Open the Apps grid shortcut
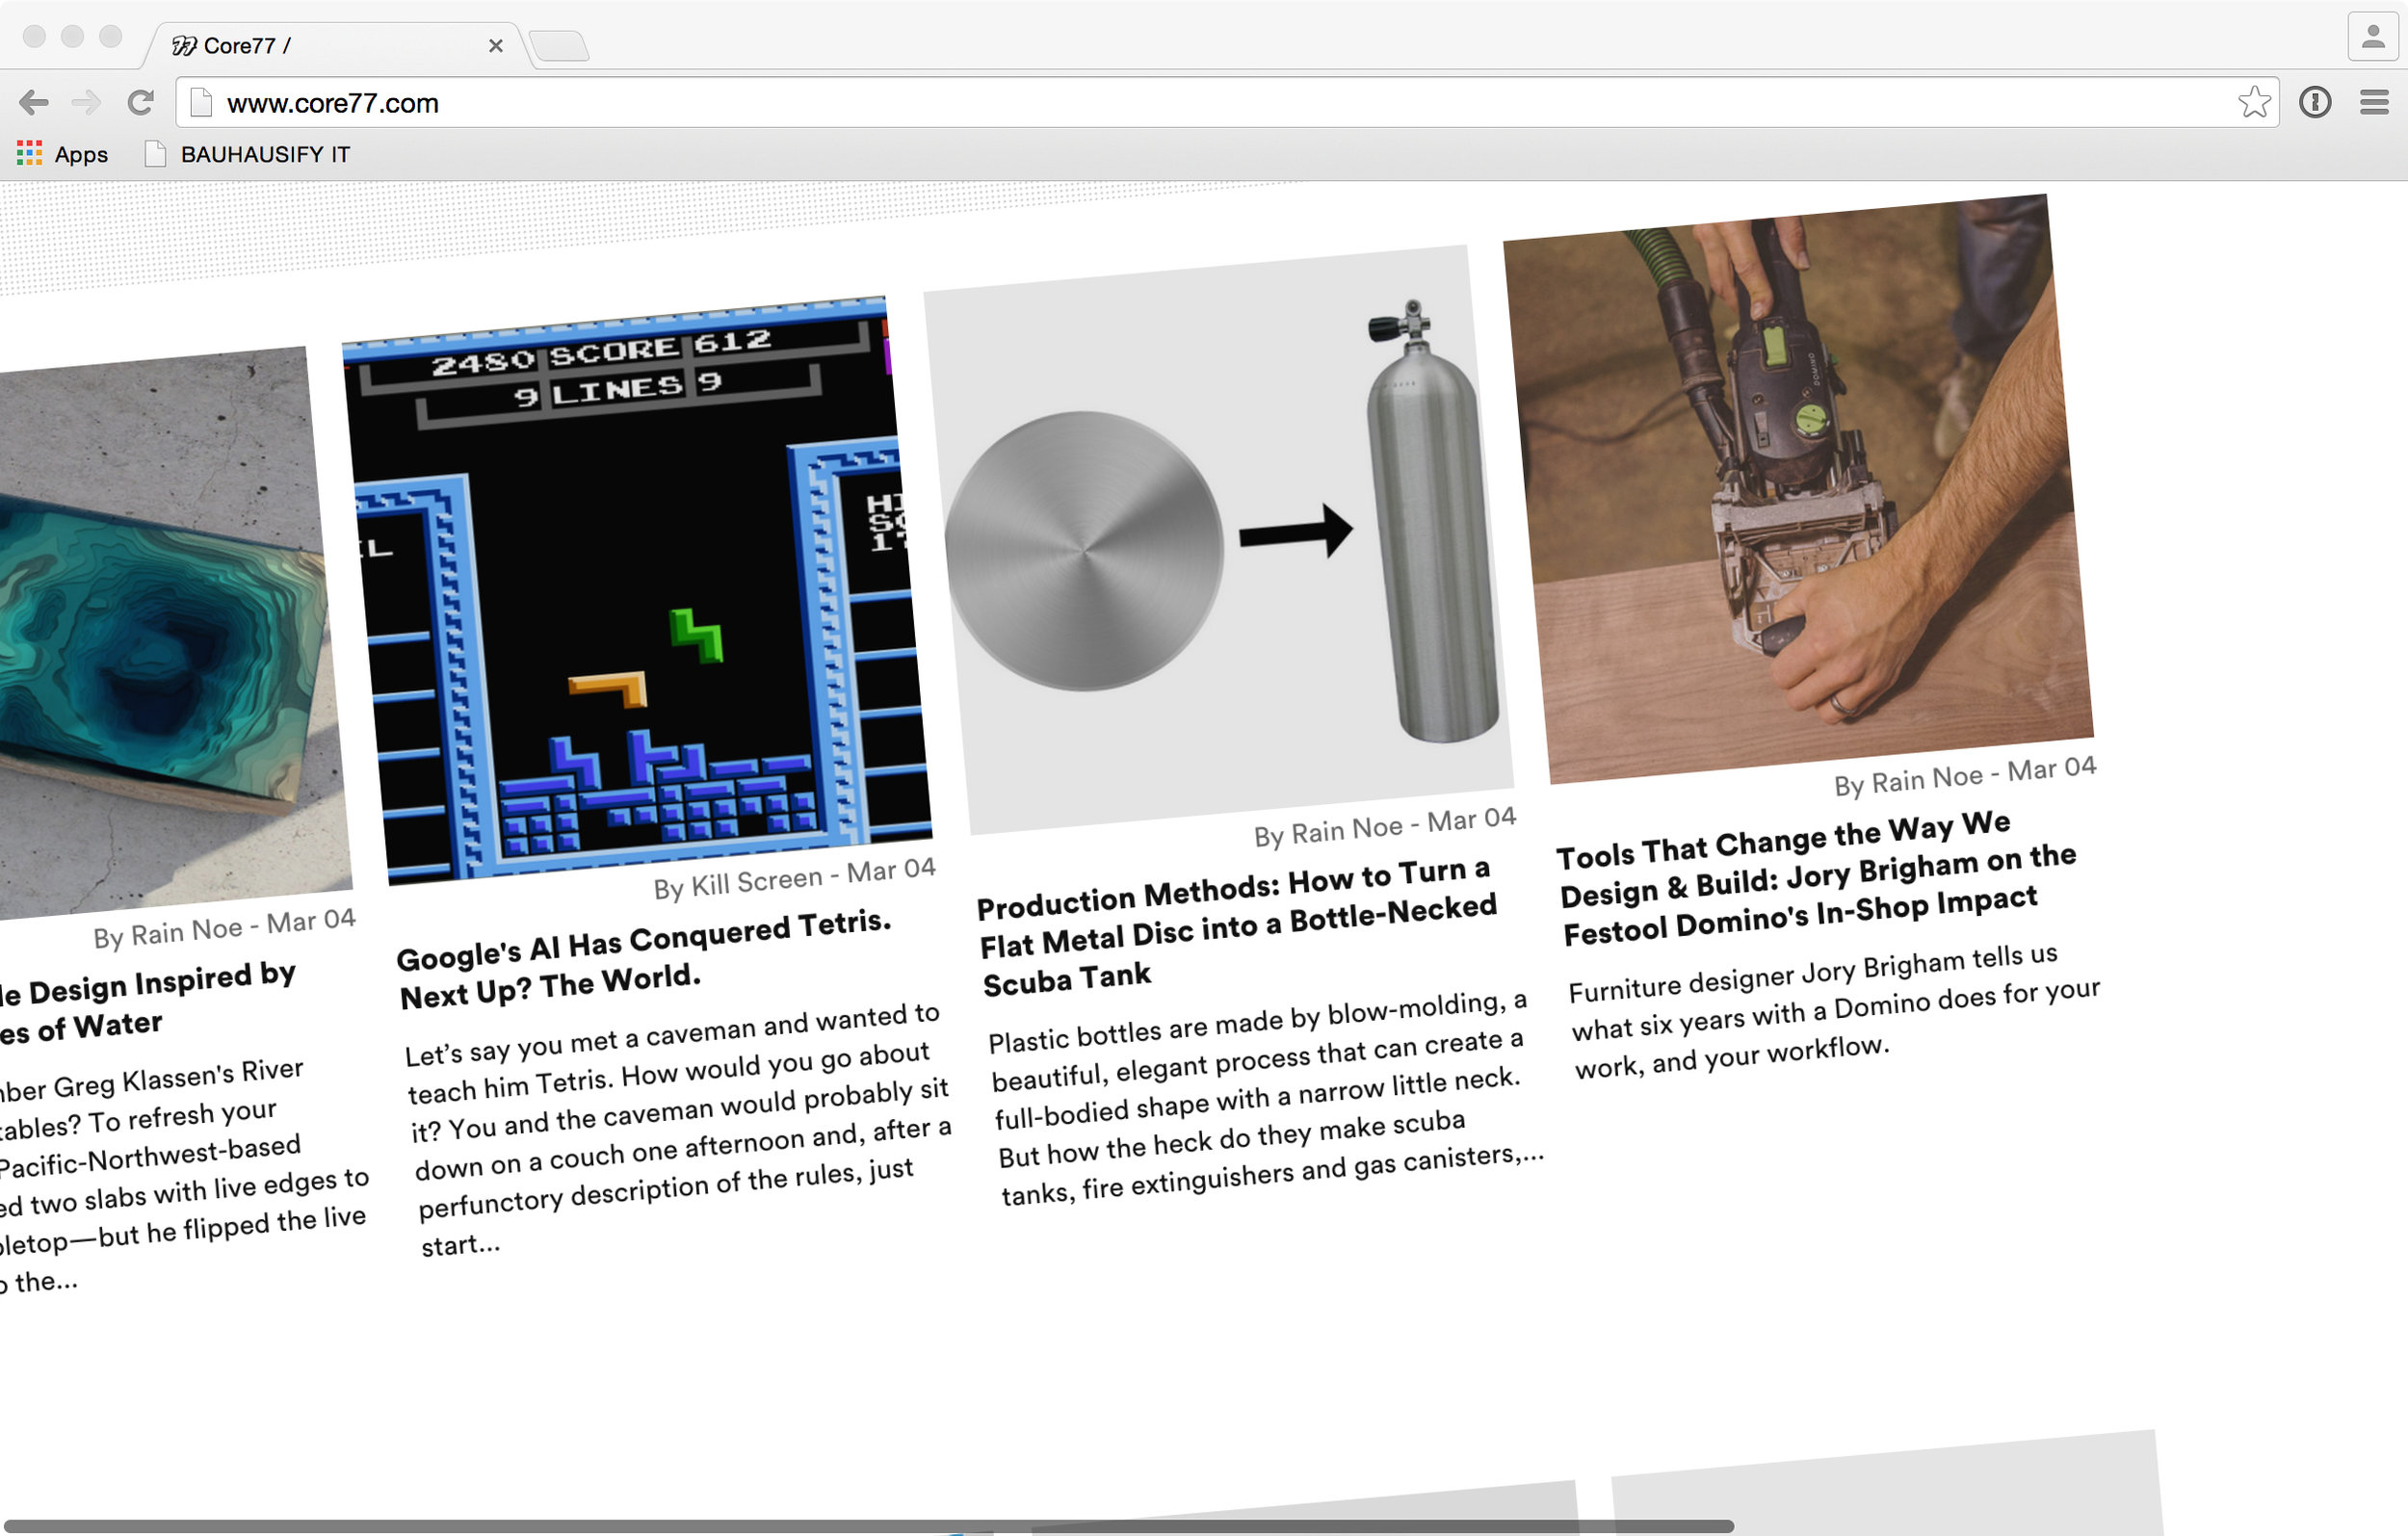Viewport: 2408px width, 1536px height. [62, 154]
